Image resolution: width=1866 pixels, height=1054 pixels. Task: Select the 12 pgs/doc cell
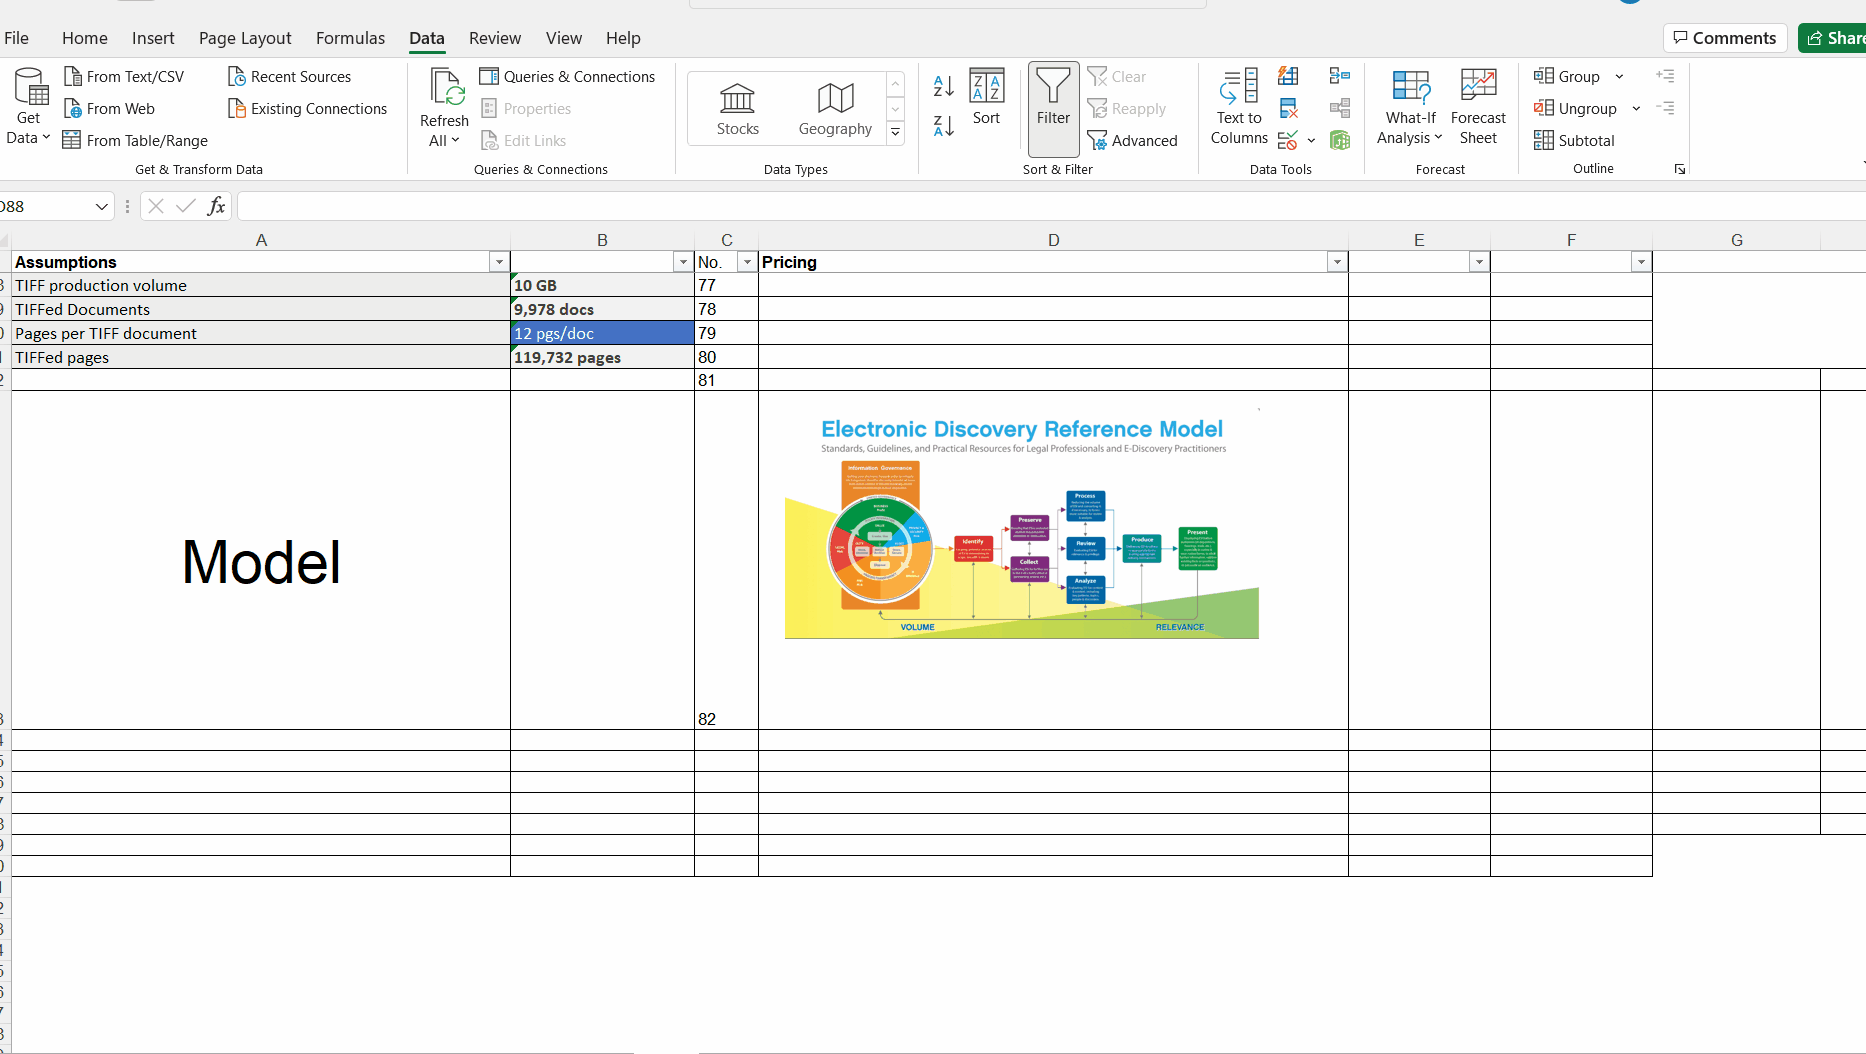(x=602, y=333)
